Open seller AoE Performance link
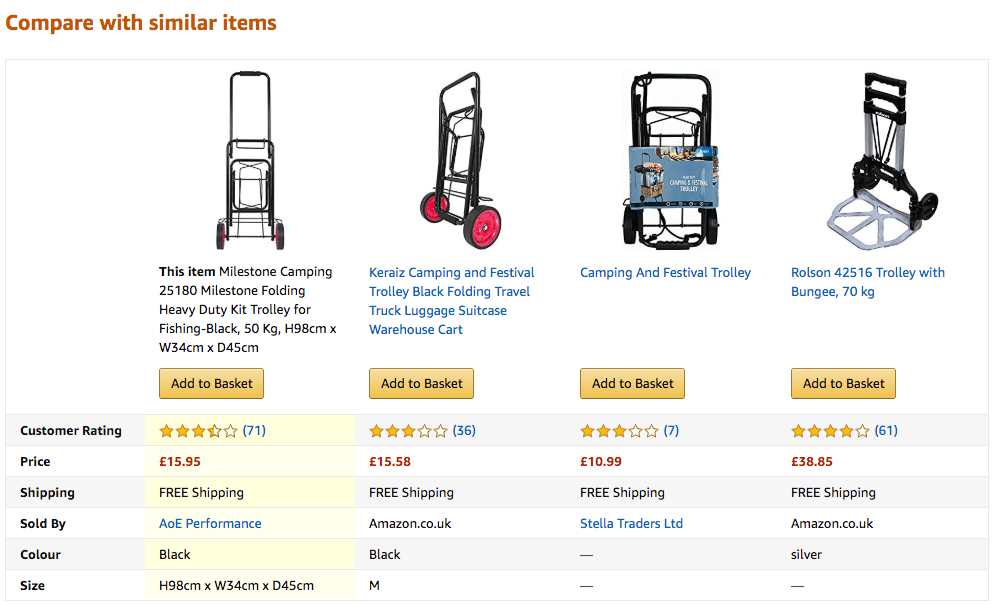Viewport: 992px width, 605px height. click(x=210, y=523)
